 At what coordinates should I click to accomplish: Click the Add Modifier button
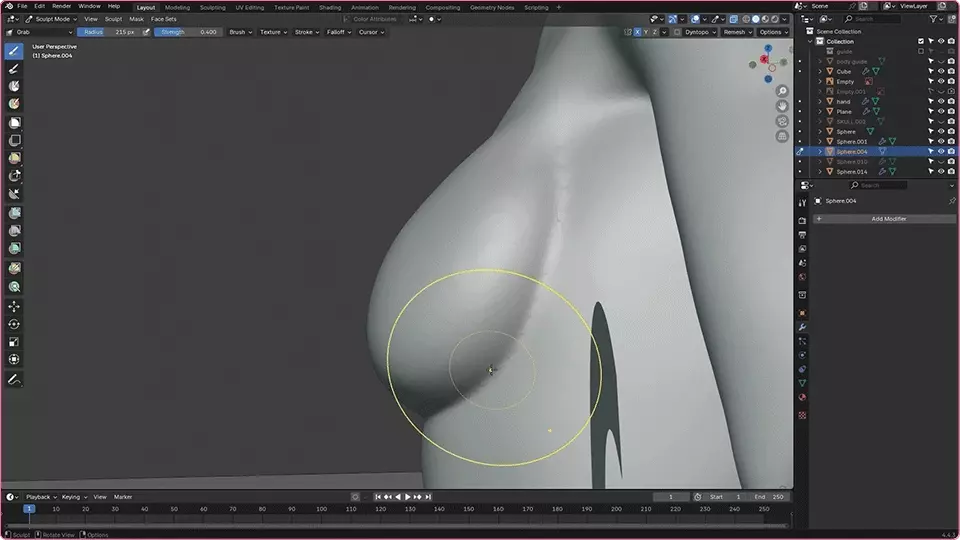tap(884, 219)
